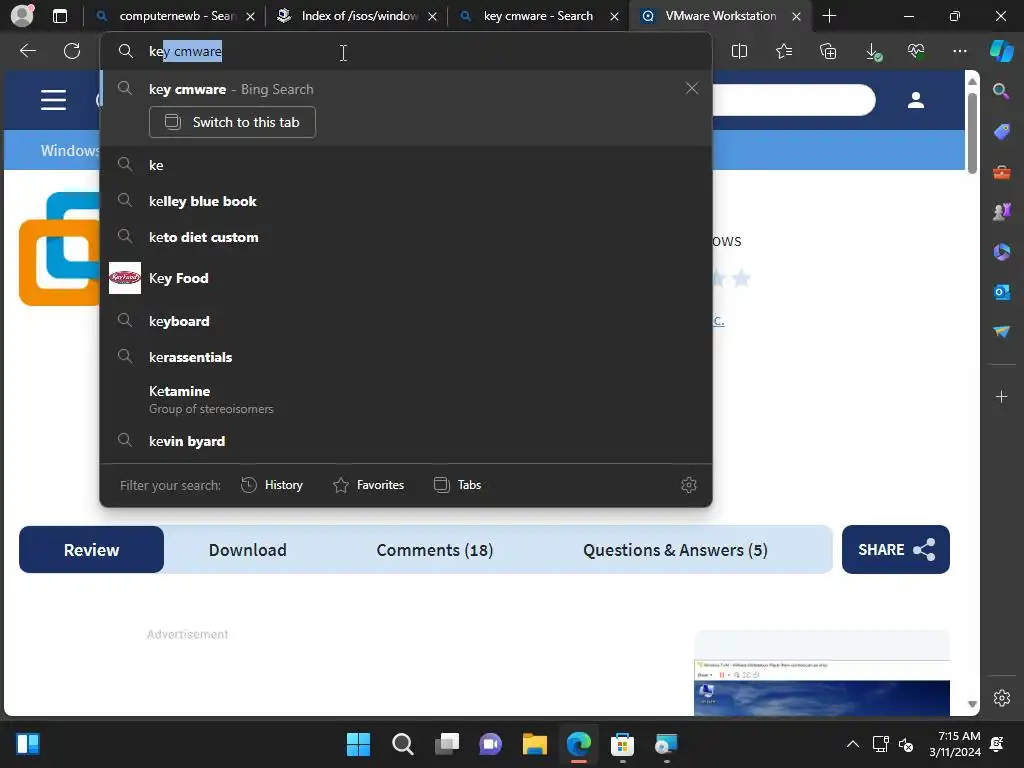Open the sidebar Tools briefcase icon

pyautogui.click(x=1001, y=172)
